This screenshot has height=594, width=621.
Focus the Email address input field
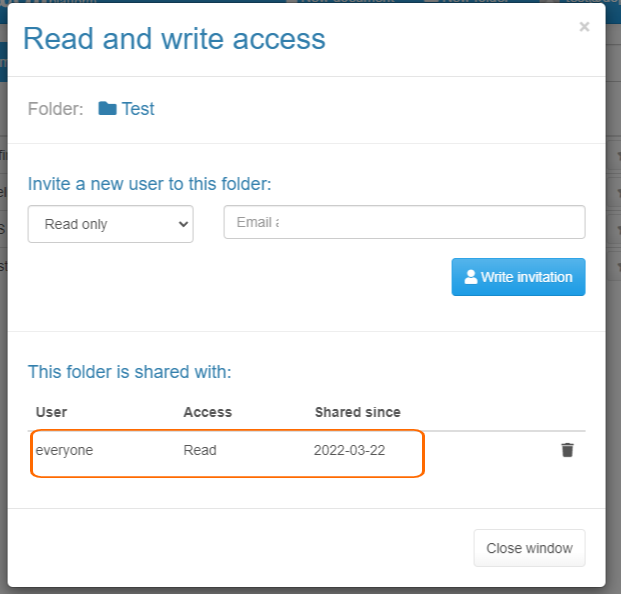404,222
